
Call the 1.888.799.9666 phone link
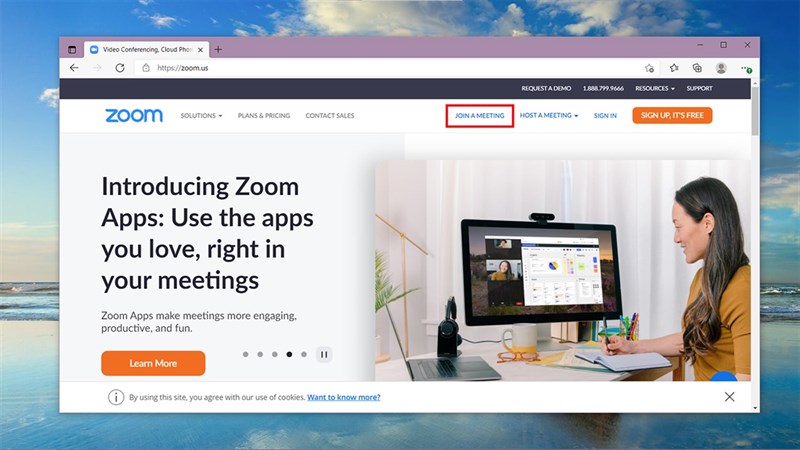pos(603,88)
